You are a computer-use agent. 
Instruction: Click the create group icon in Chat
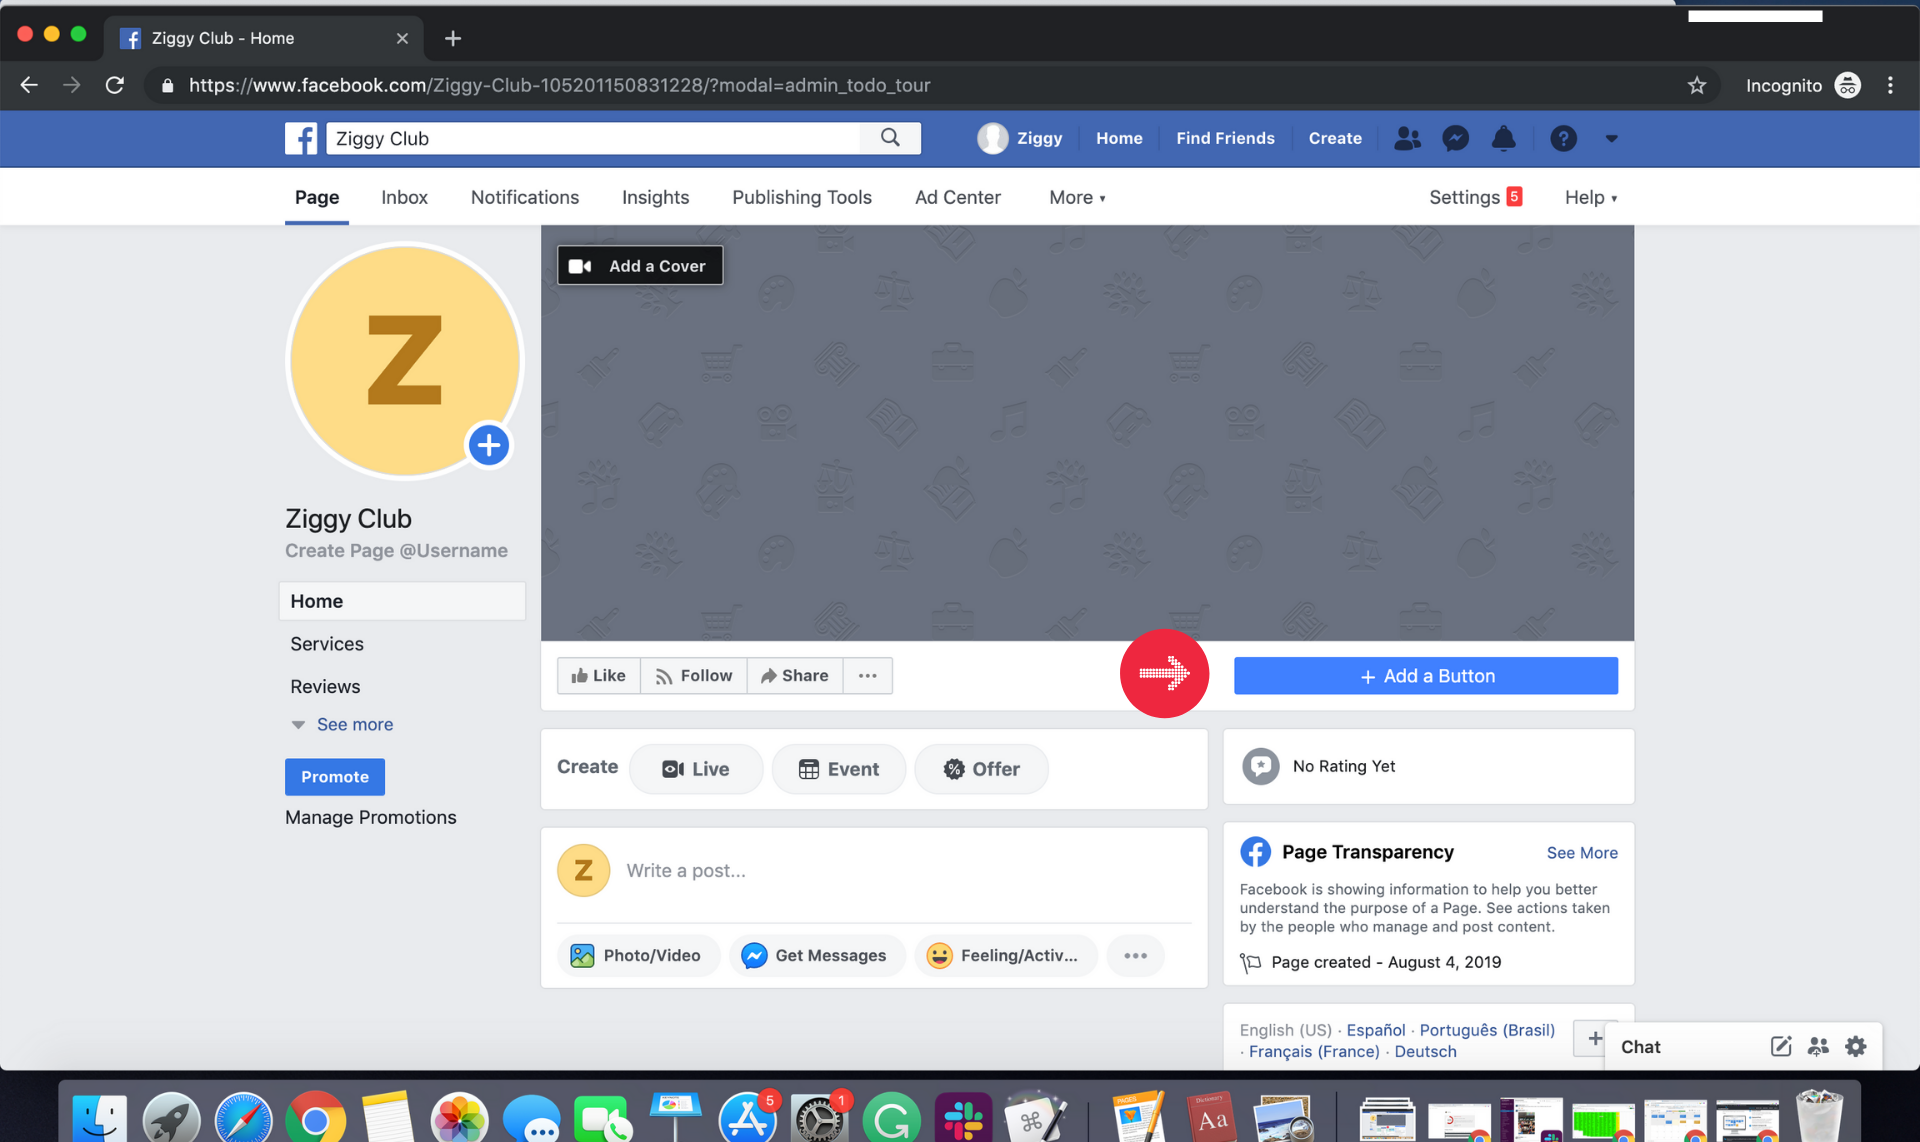[x=1818, y=1047]
